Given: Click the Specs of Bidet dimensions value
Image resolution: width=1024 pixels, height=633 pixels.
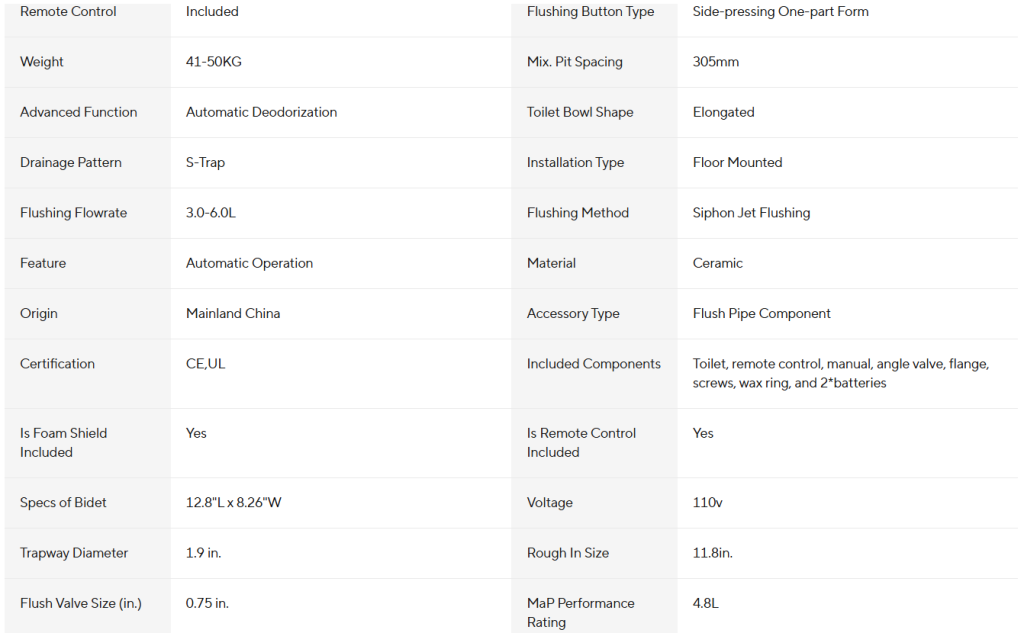Looking at the screenshot, I should [233, 502].
